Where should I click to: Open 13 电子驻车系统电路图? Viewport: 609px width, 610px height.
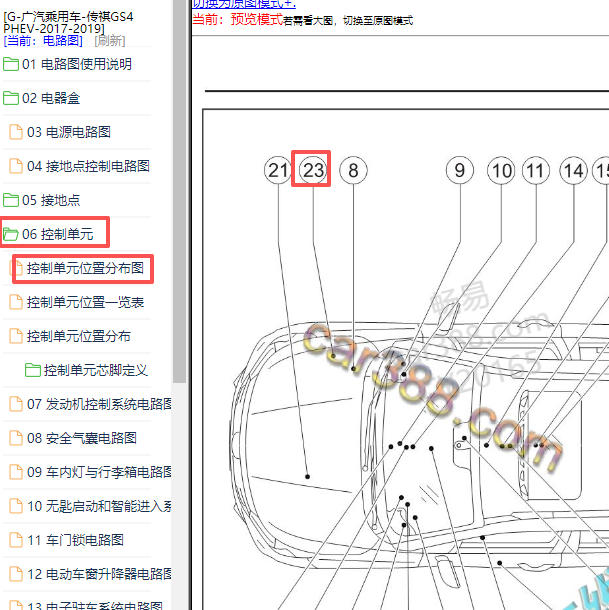[x=95, y=605]
